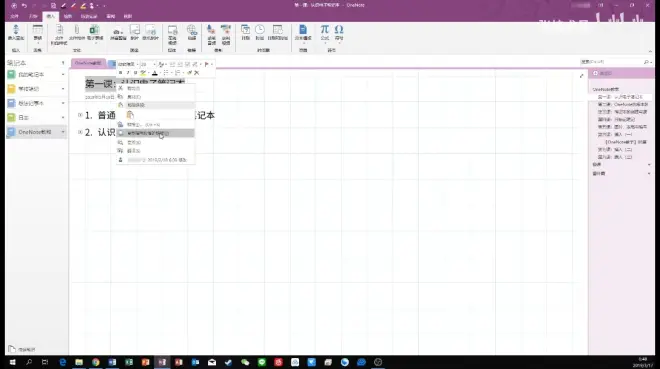Click the font color swatch in mini toolbar

[154, 73]
